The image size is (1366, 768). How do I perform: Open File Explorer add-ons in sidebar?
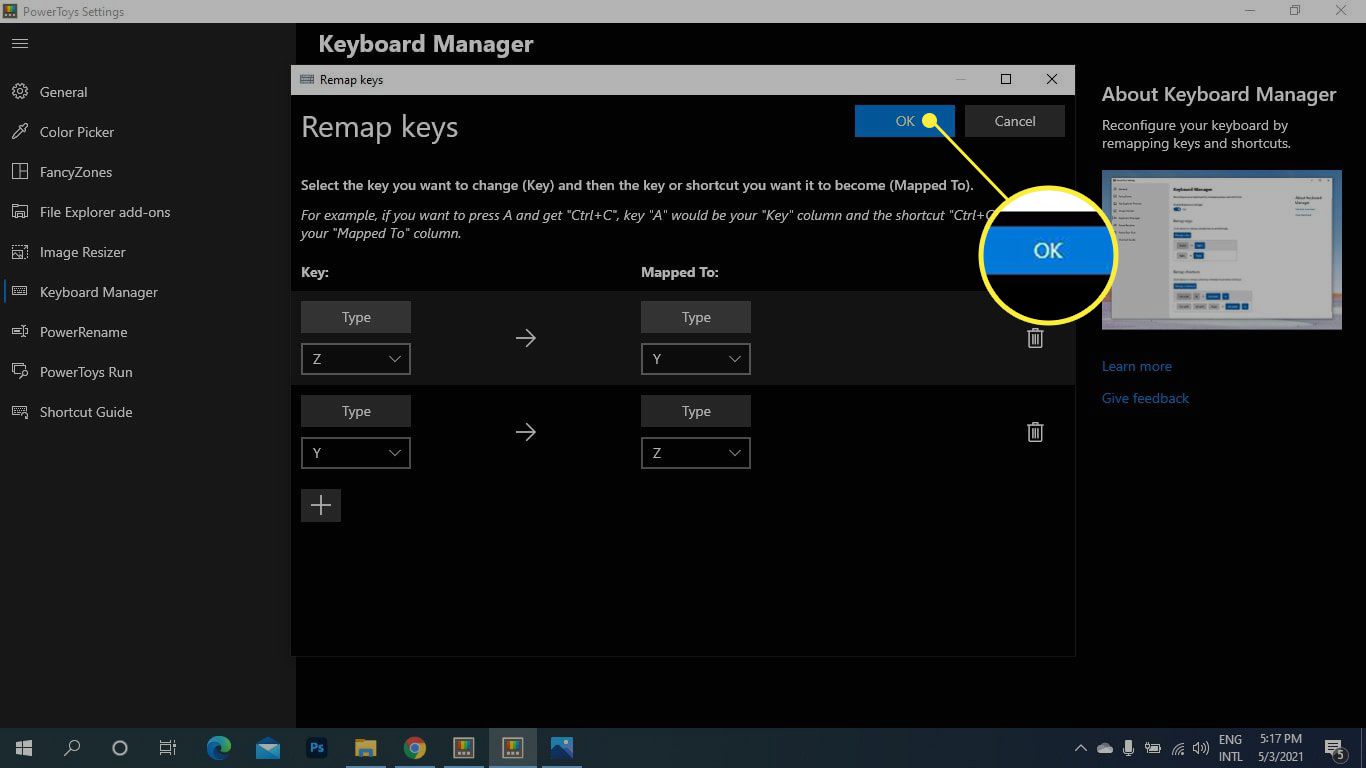tap(148, 212)
